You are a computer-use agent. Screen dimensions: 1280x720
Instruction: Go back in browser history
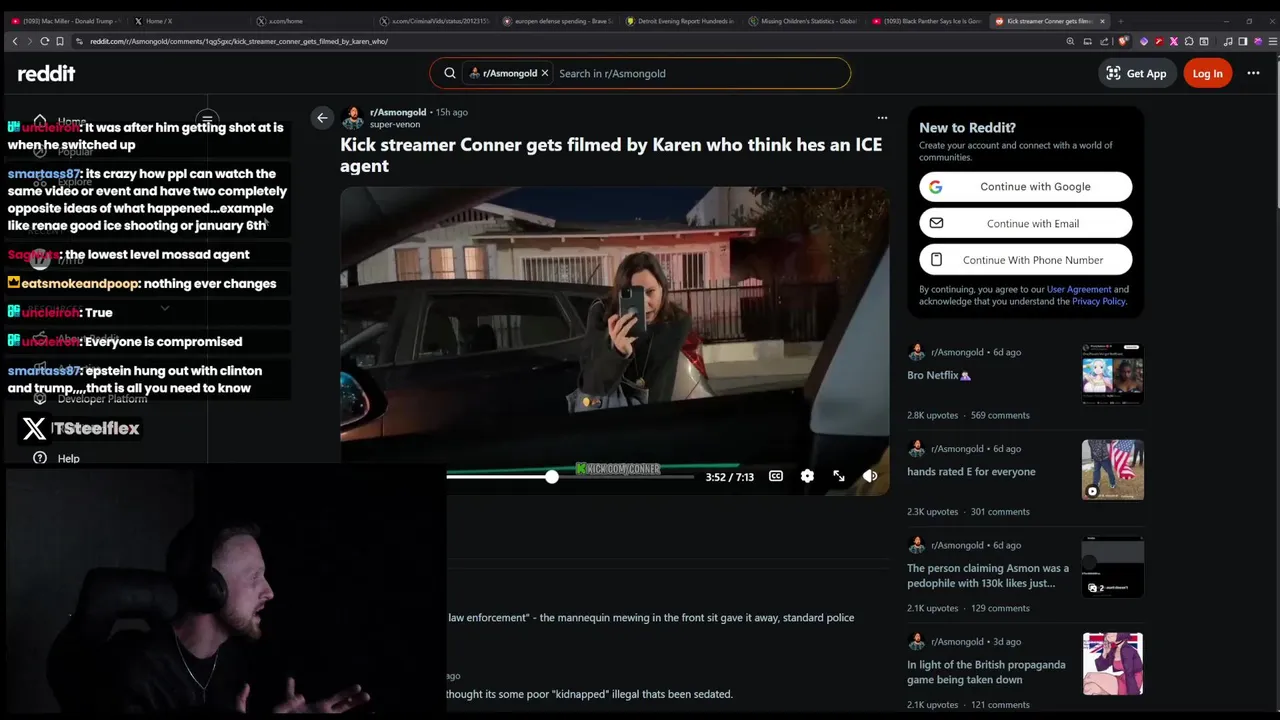click(x=15, y=41)
